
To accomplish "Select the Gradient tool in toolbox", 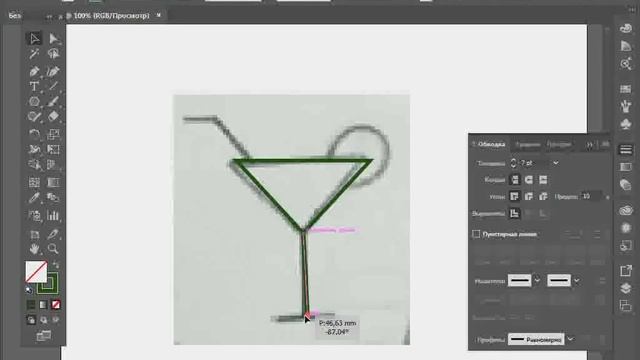I will point(53,182).
